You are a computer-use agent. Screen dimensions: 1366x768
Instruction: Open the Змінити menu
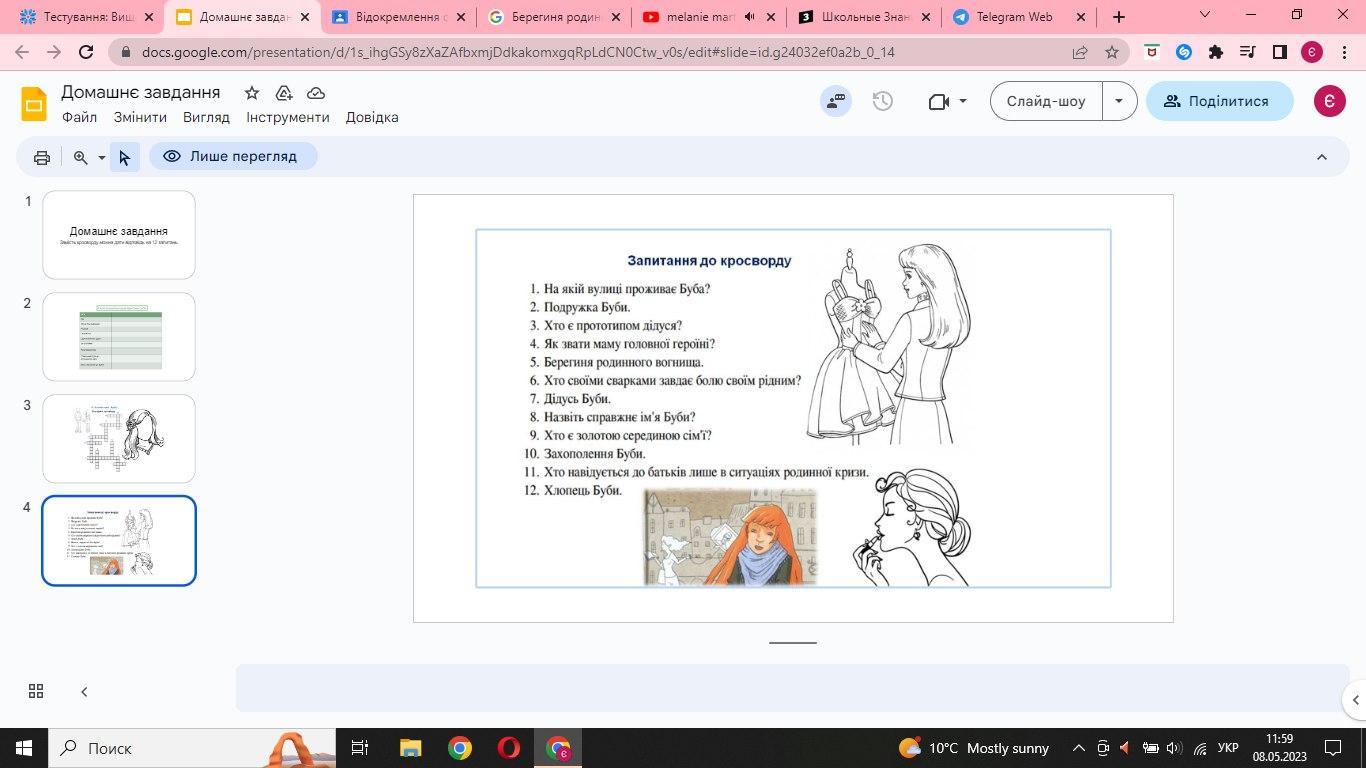(140, 117)
